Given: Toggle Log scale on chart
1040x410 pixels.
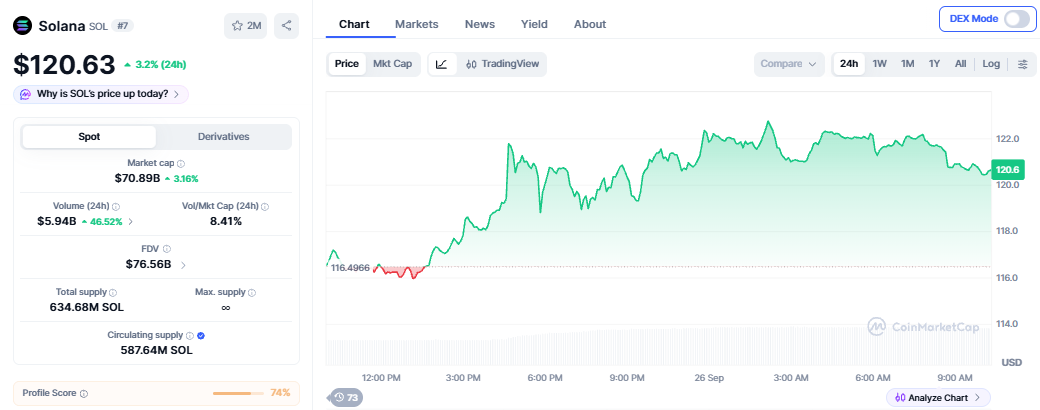Looking at the screenshot, I should [x=991, y=64].
